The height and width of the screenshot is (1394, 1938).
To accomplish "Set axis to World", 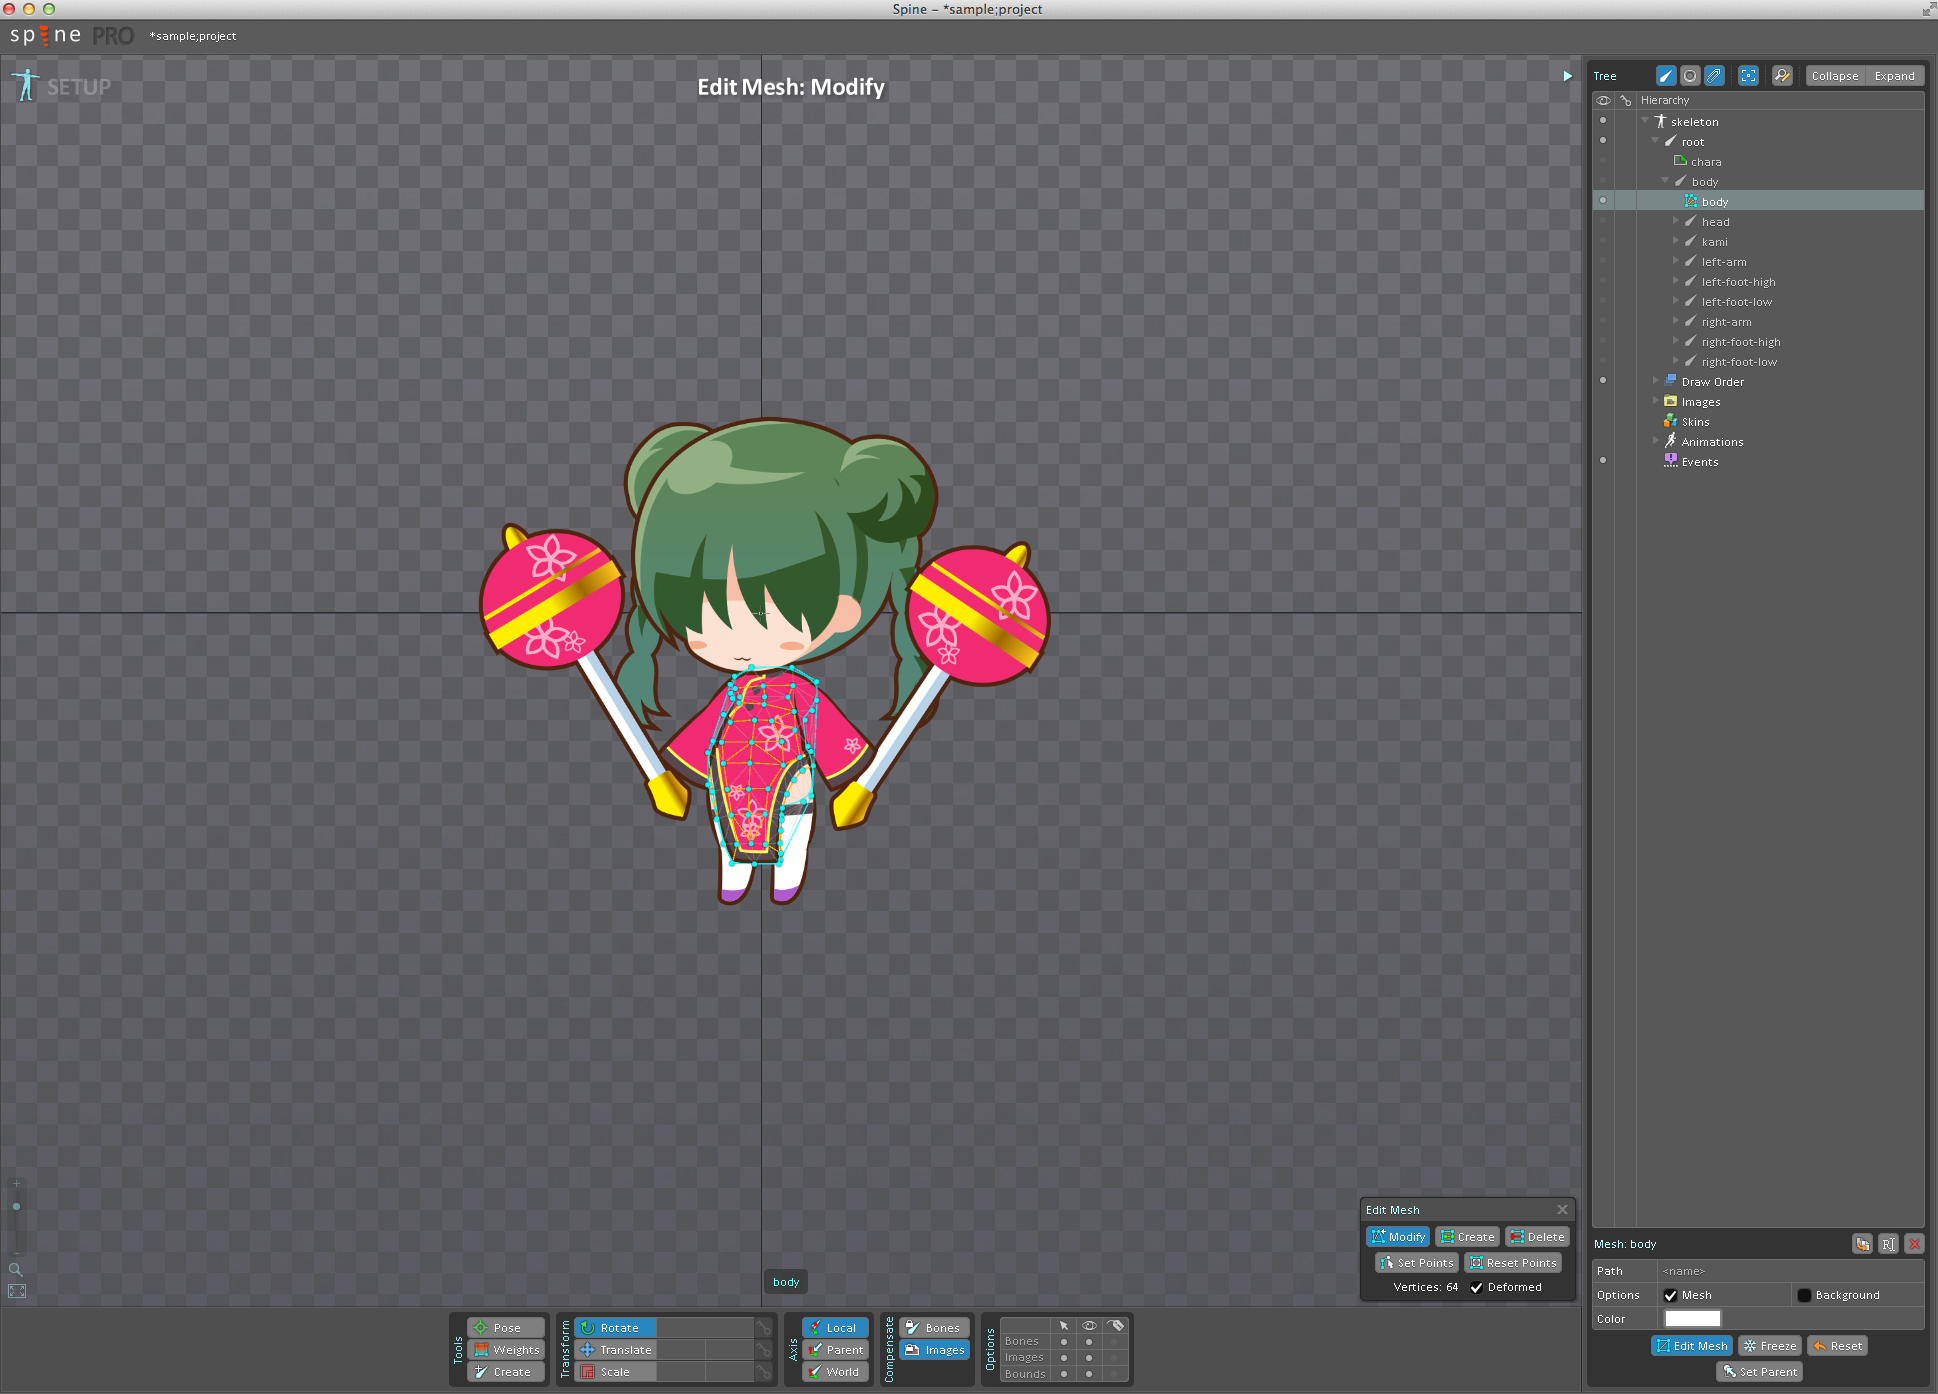I will click(x=835, y=1372).
